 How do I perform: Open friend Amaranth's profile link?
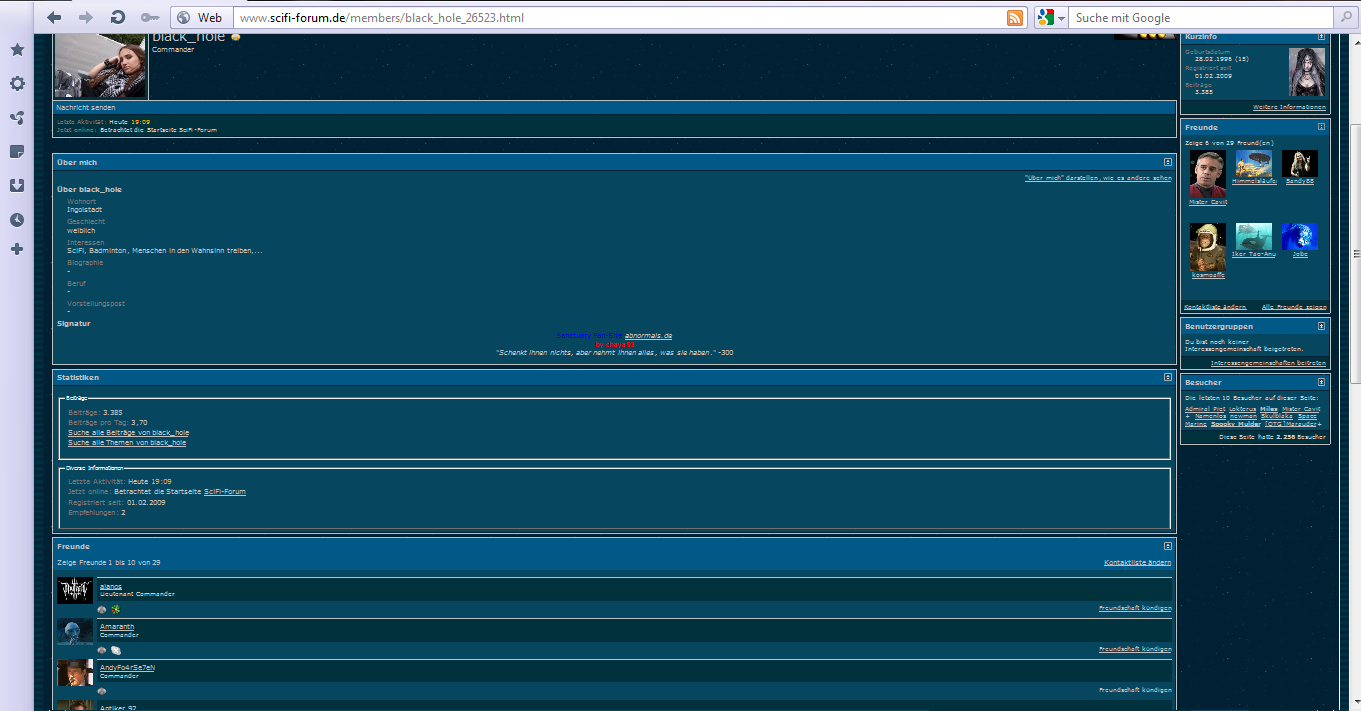pyautogui.click(x=117, y=627)
